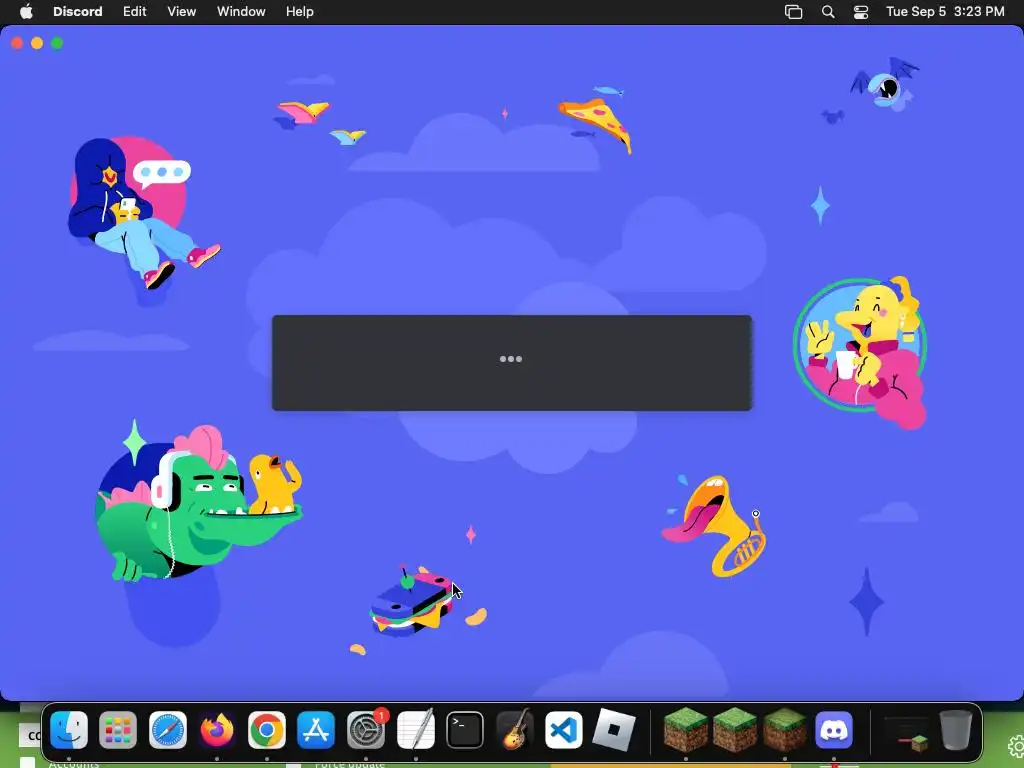1024x768 pixels.
Task: Open Control Center in menu bar
Action: coord(861,12)
